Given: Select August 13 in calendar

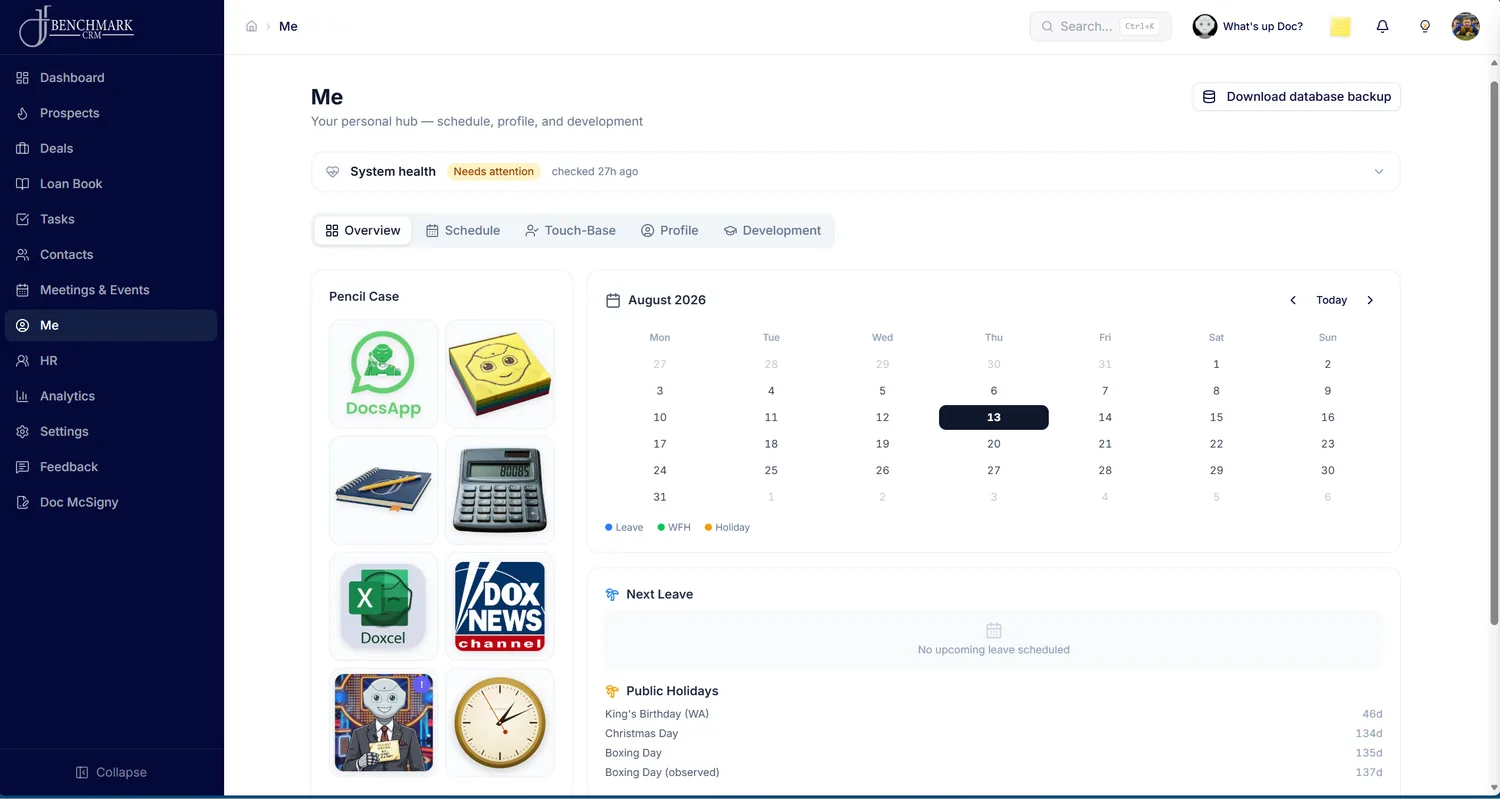Looking at the screenshot, I should [x=993, y=417].
